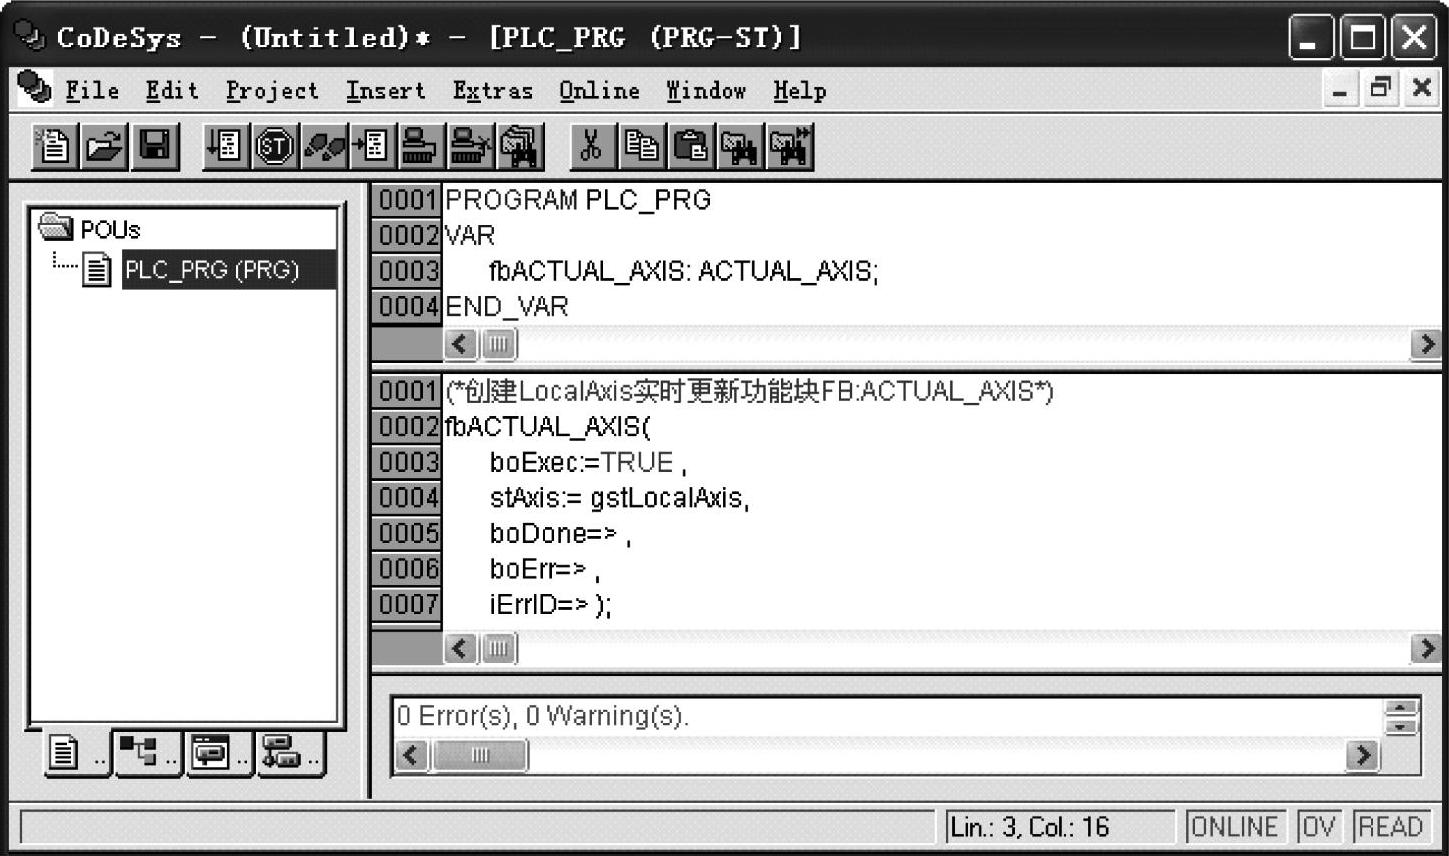
Task: Click the code pane's horizontal scroll thumb
Action: click(498, 648)
